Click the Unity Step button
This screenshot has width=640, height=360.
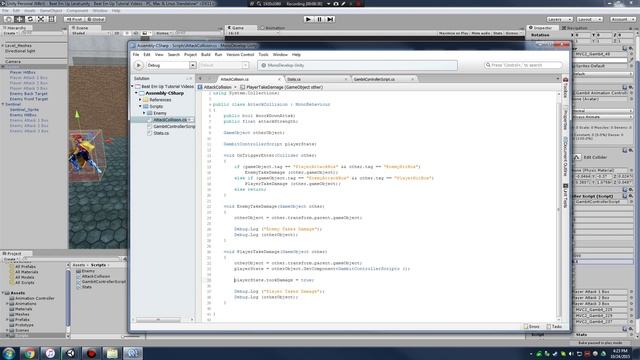pos(330,19)
